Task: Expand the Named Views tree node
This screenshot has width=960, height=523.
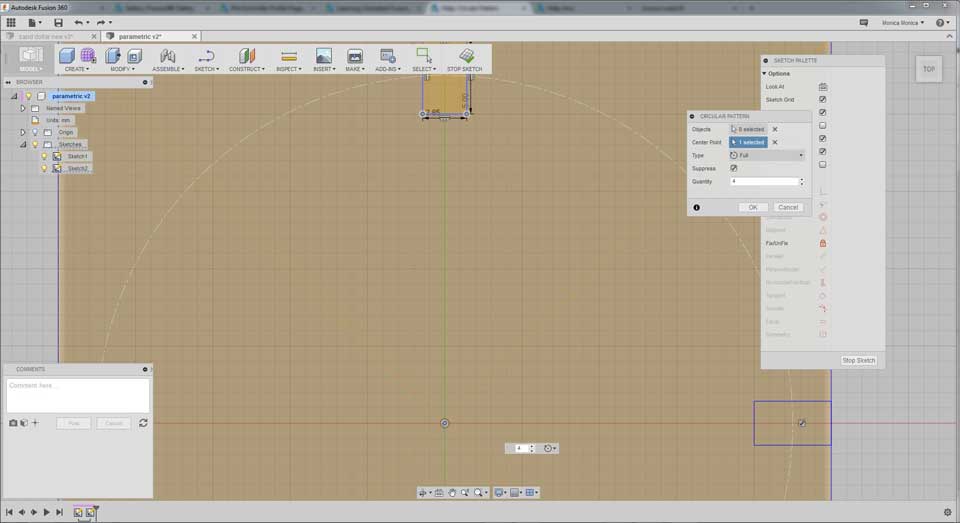Action: click(23, 108)
